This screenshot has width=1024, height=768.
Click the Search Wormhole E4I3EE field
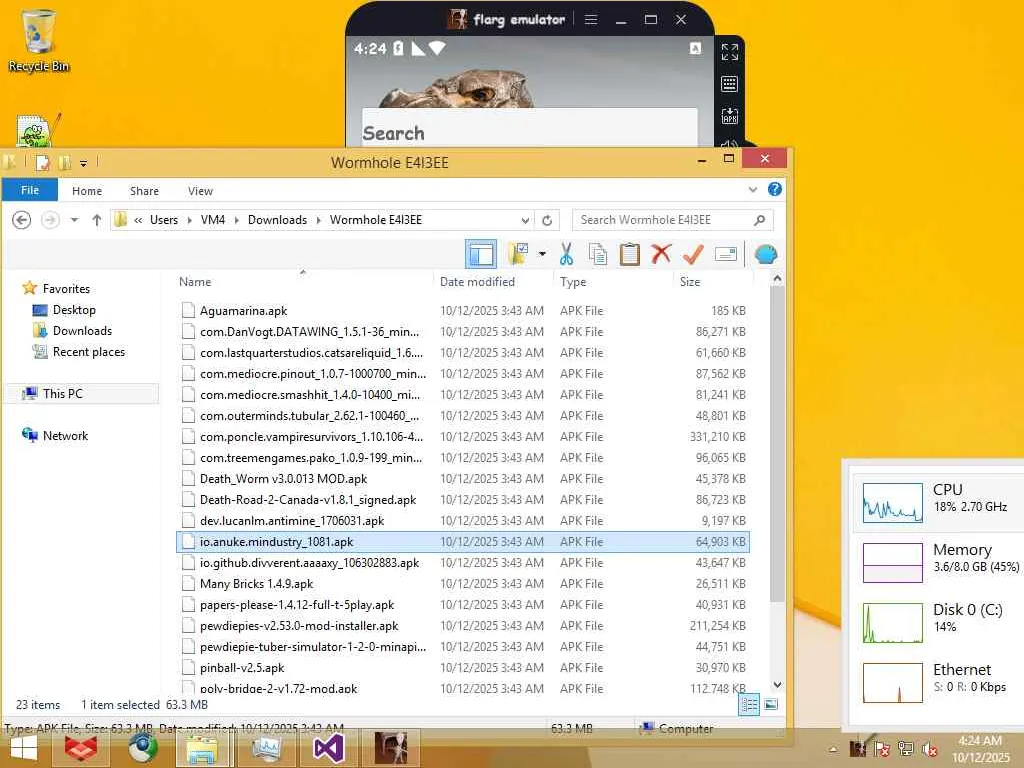[x=673, y=220]
